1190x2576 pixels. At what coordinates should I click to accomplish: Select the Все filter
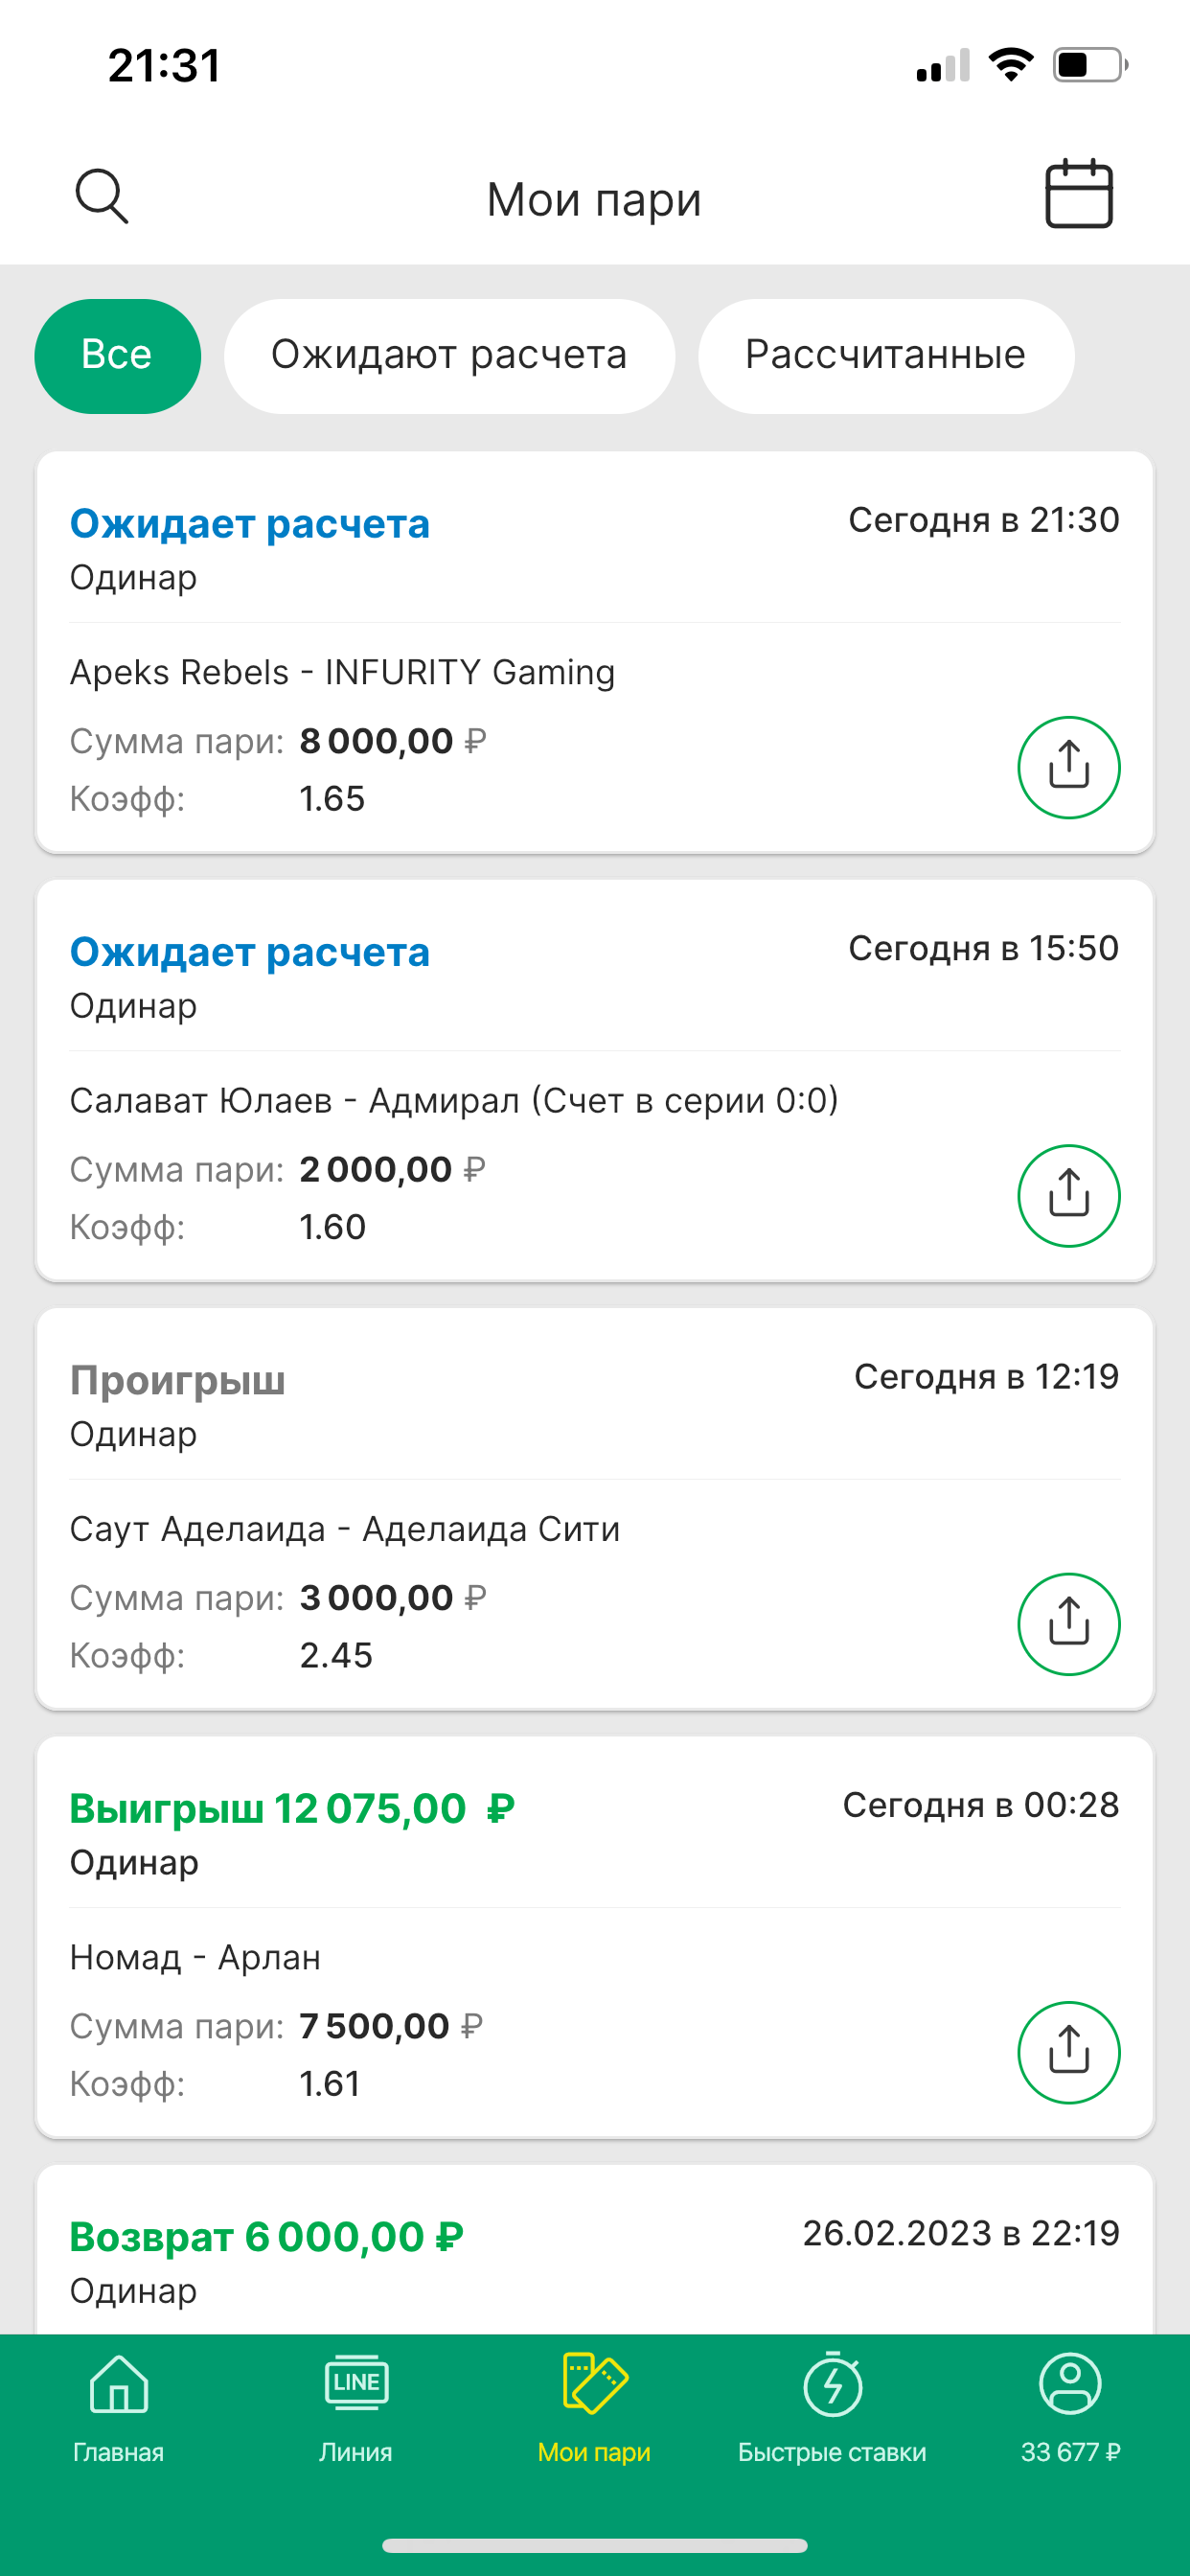pyautogui.click(x=117, y=356)
